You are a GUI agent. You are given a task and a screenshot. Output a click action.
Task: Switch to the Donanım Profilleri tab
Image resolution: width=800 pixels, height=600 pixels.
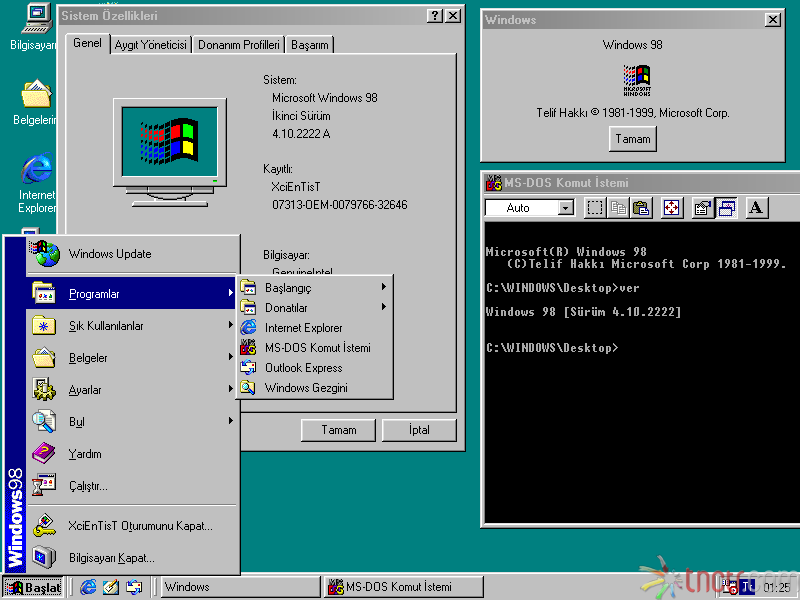coord(238,45)
